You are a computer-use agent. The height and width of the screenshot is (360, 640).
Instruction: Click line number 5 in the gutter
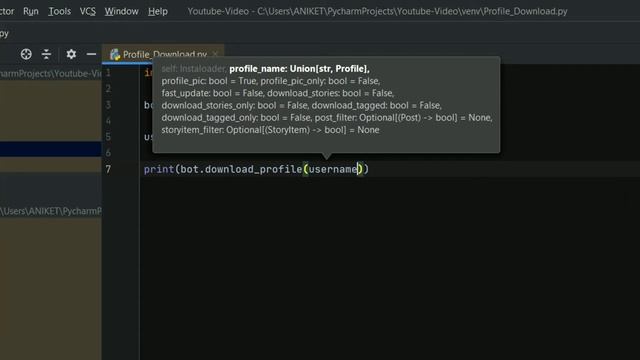(108, 137)
